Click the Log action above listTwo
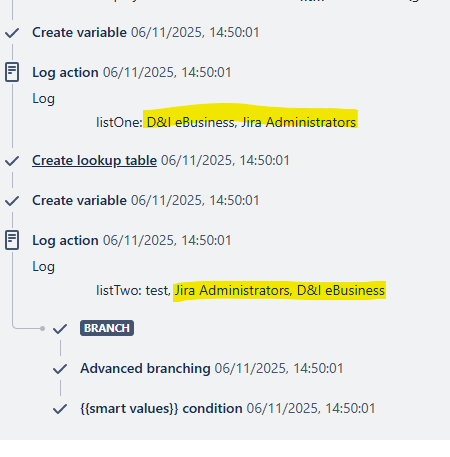This screenshot has height=457, width=450. point(65,240)
